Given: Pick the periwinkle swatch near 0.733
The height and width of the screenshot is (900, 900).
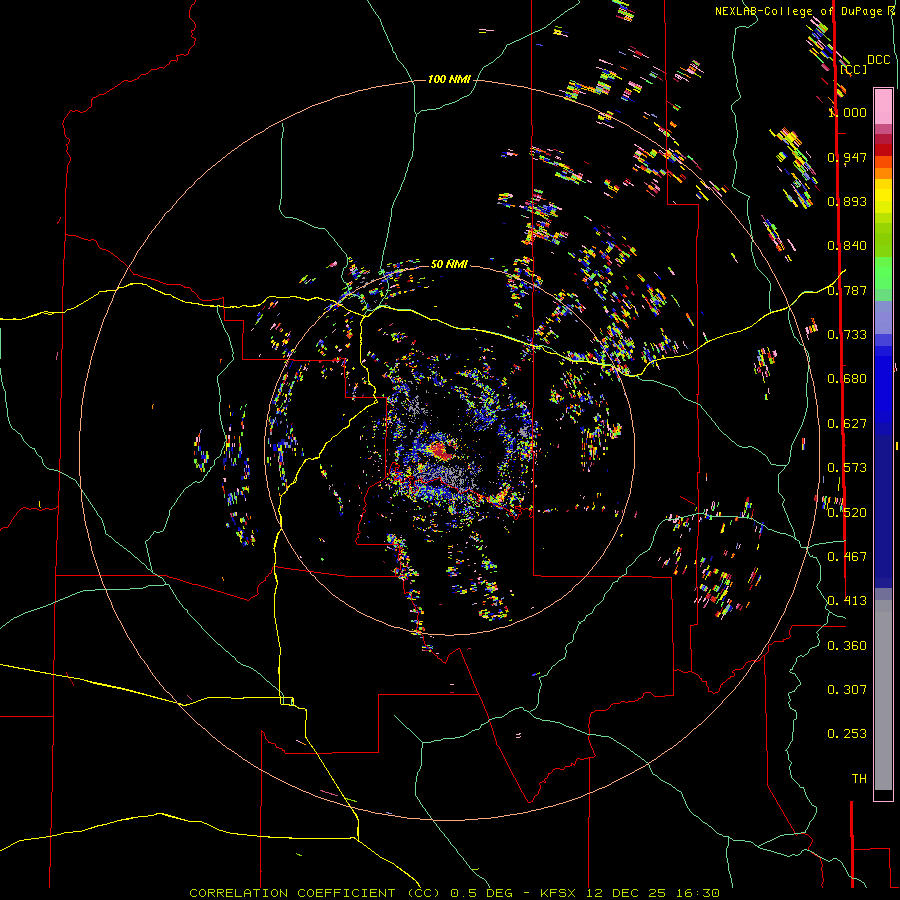Looking at the screenshot, I should coord(883,317).
